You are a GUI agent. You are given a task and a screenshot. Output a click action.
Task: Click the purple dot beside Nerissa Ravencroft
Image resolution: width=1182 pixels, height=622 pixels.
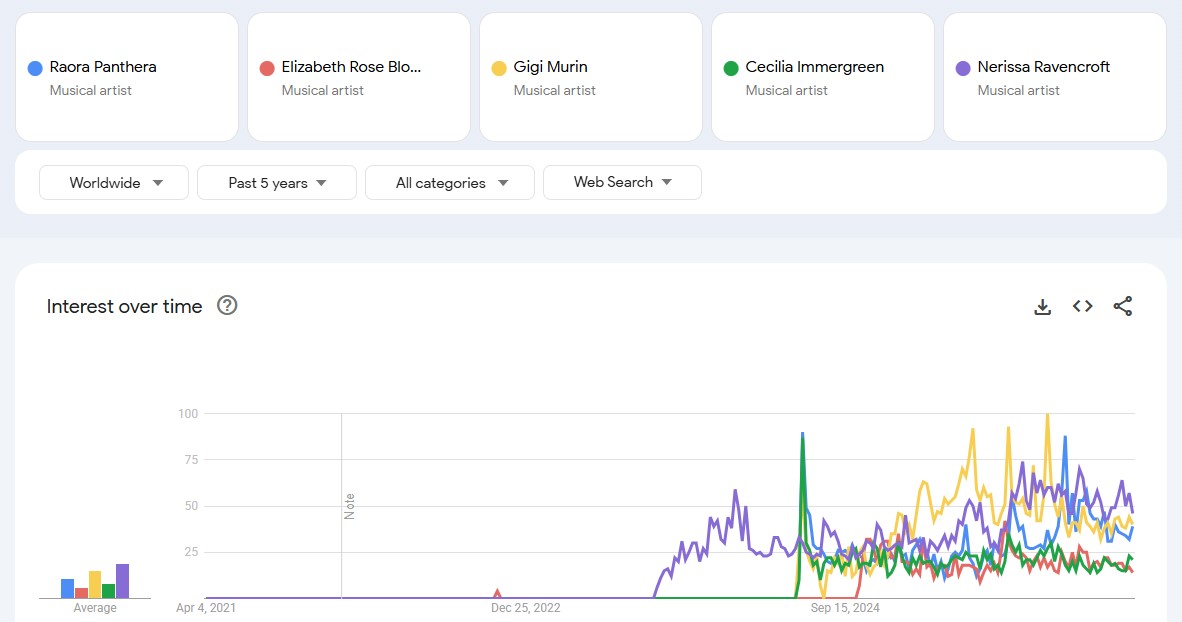pos(963,69)
